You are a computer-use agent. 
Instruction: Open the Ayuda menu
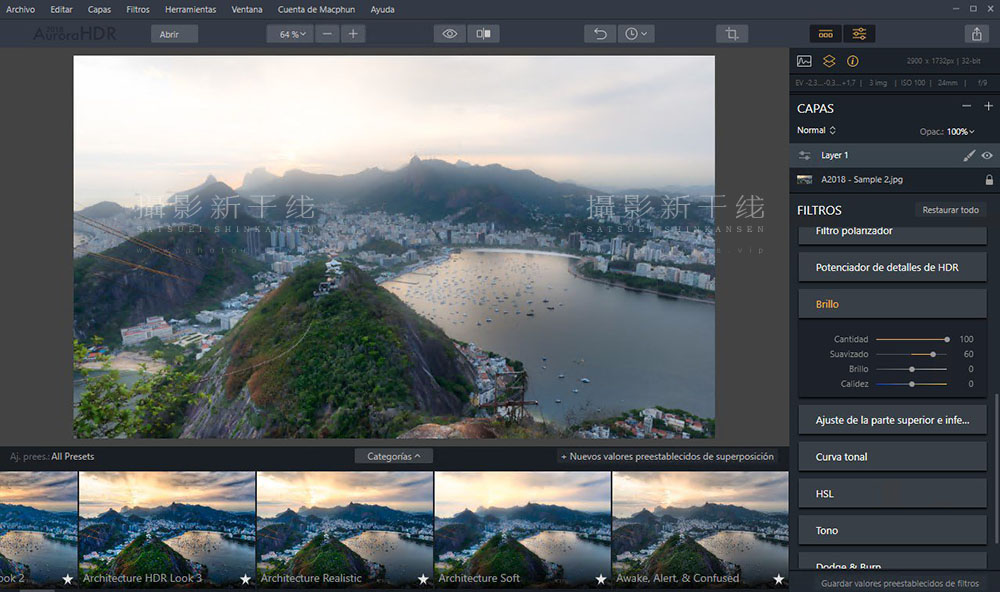pyautogui.click(x=382, y=10)
